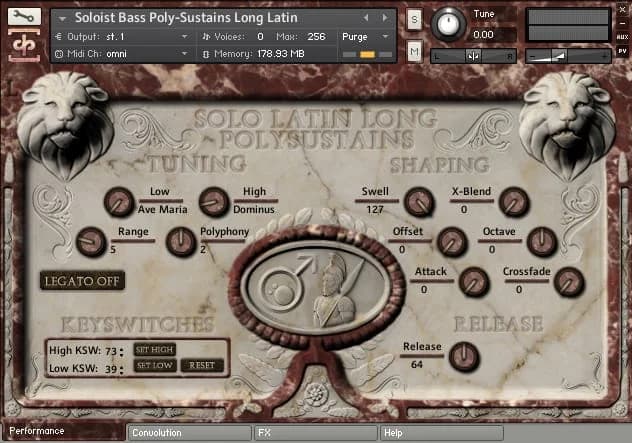Adjust the stereo pan slider
This screenshot has height=443, width=632.
[471, 56]
